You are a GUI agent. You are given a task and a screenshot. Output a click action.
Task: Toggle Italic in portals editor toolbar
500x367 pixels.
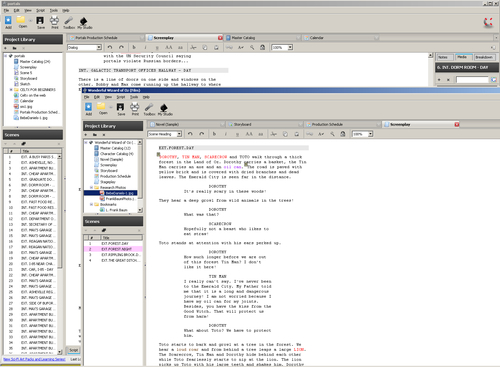click(x=145, y=48)
